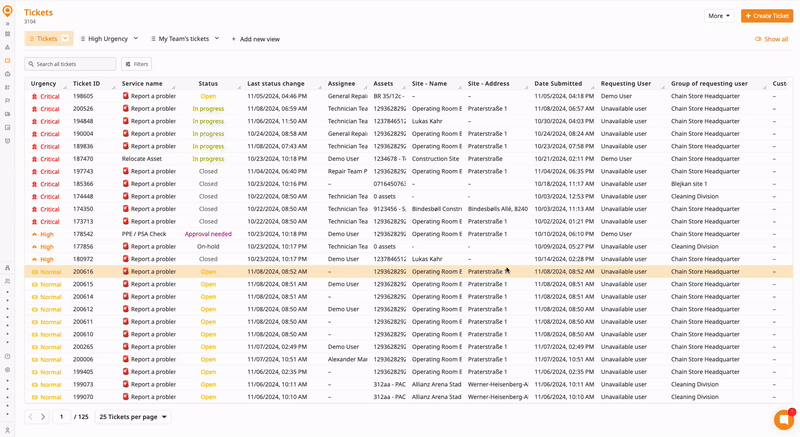Open the More dropdown menu
Image resolution: width=800 pixels, height=437 pixels.
coord(719,16)
